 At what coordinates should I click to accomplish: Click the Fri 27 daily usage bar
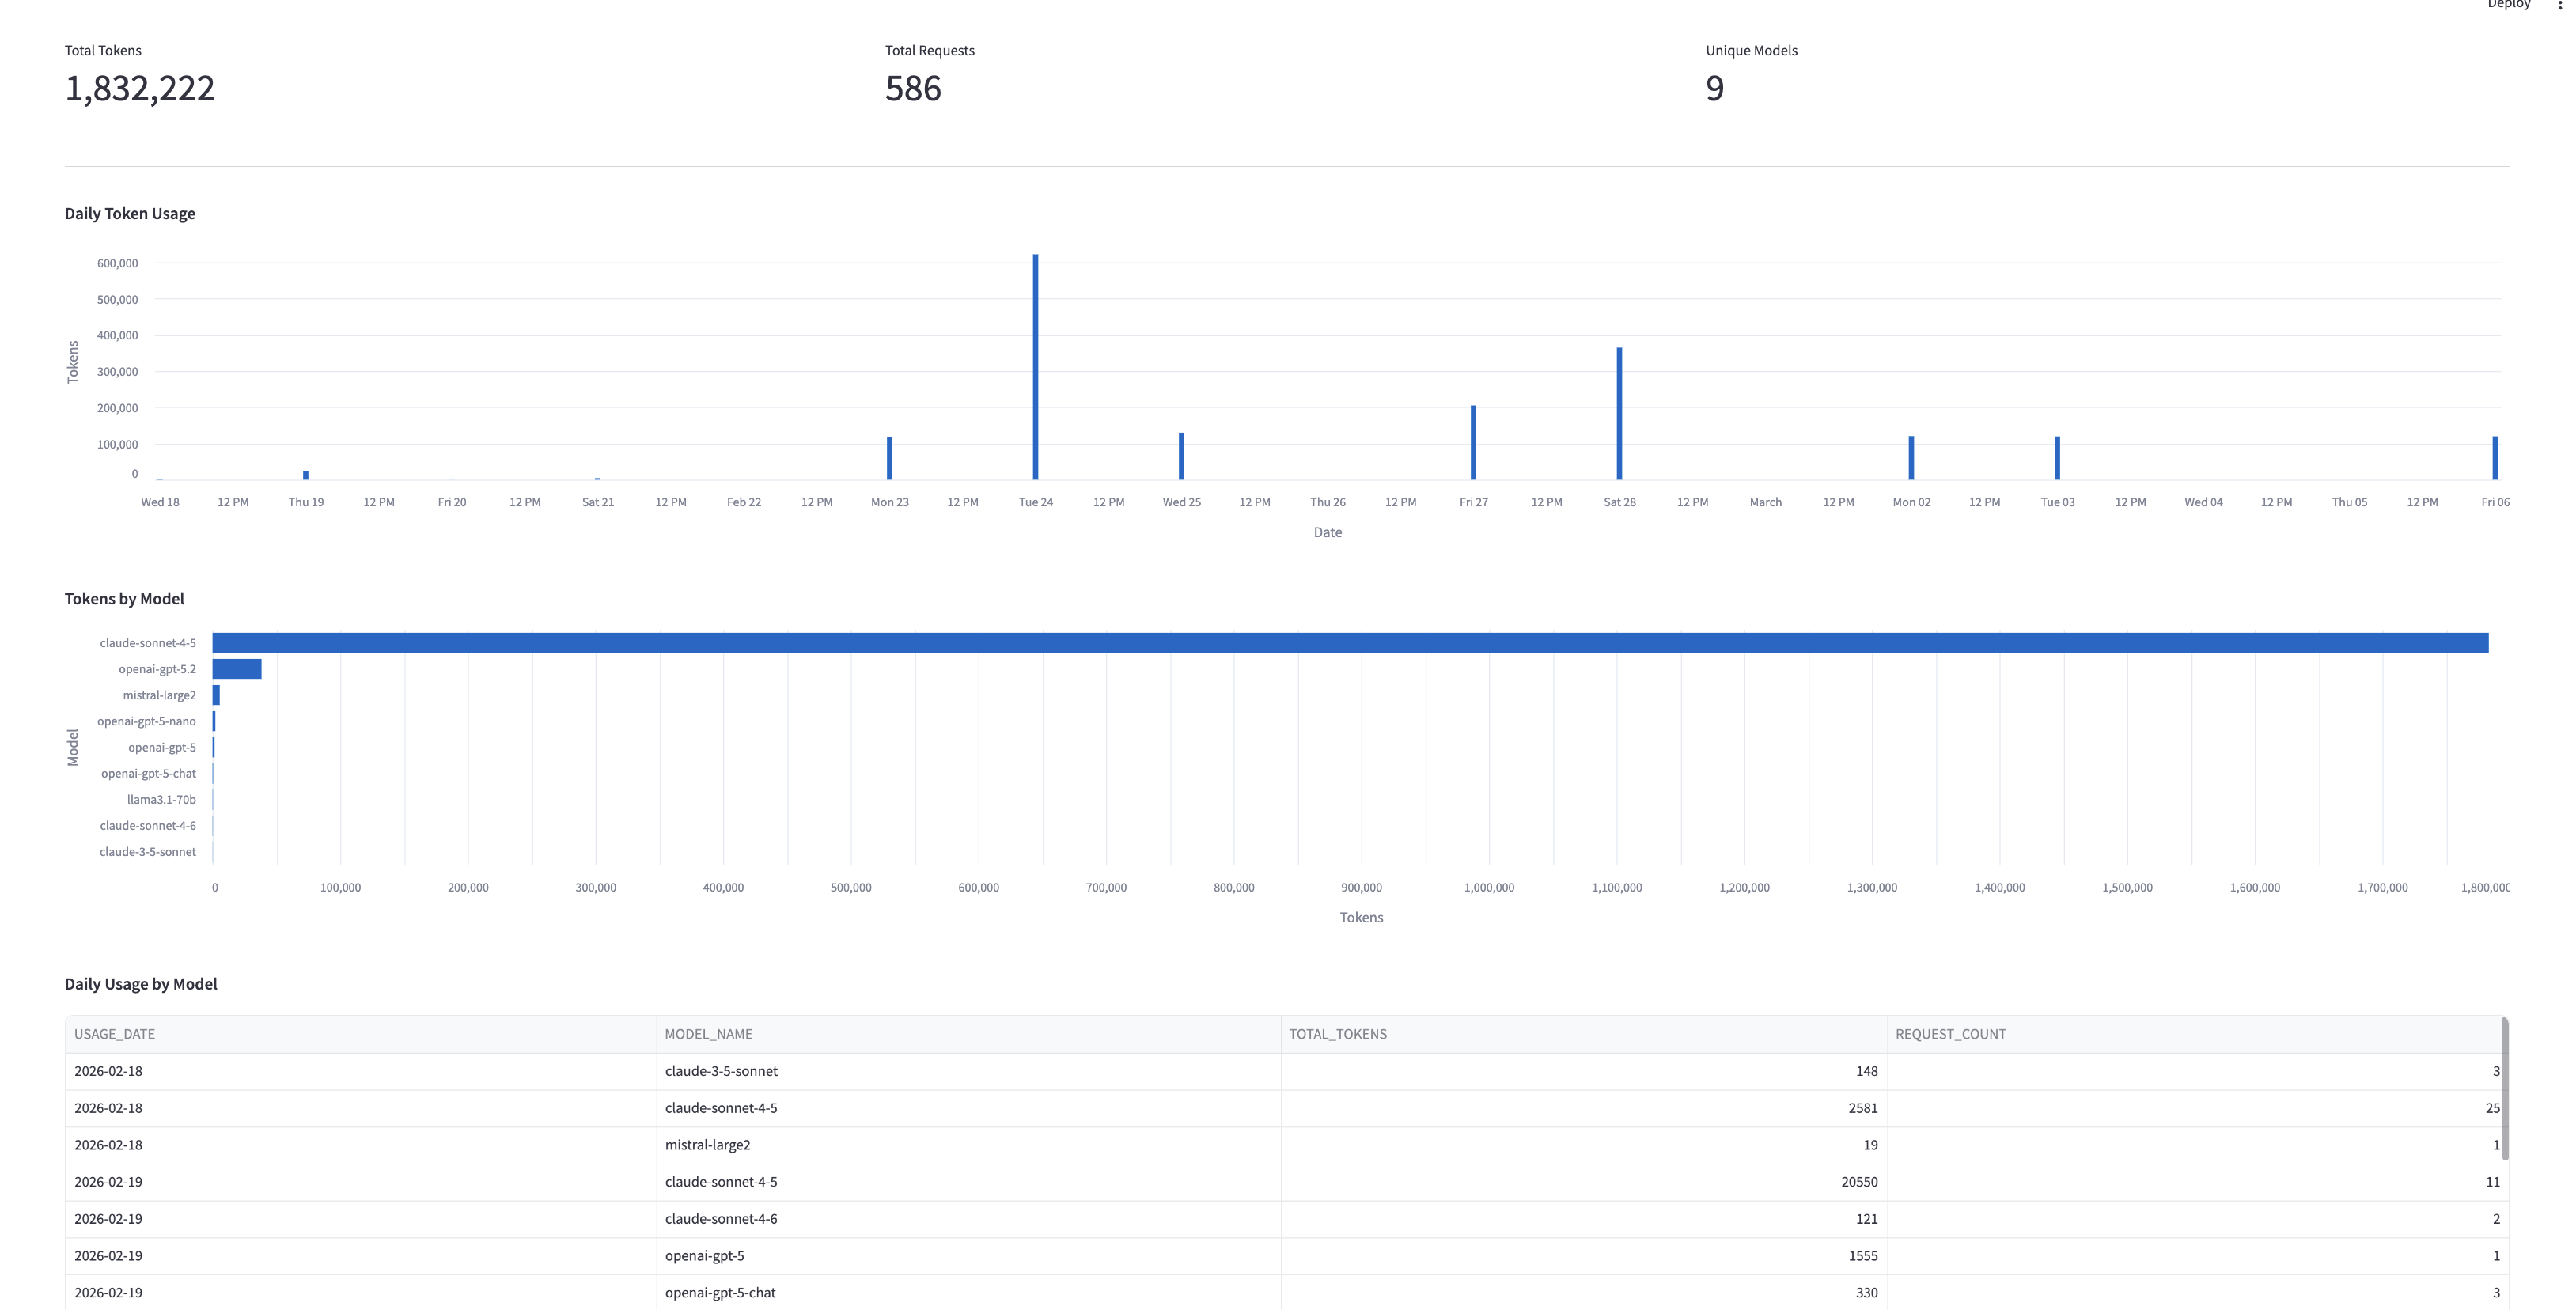pos(1473,442)
